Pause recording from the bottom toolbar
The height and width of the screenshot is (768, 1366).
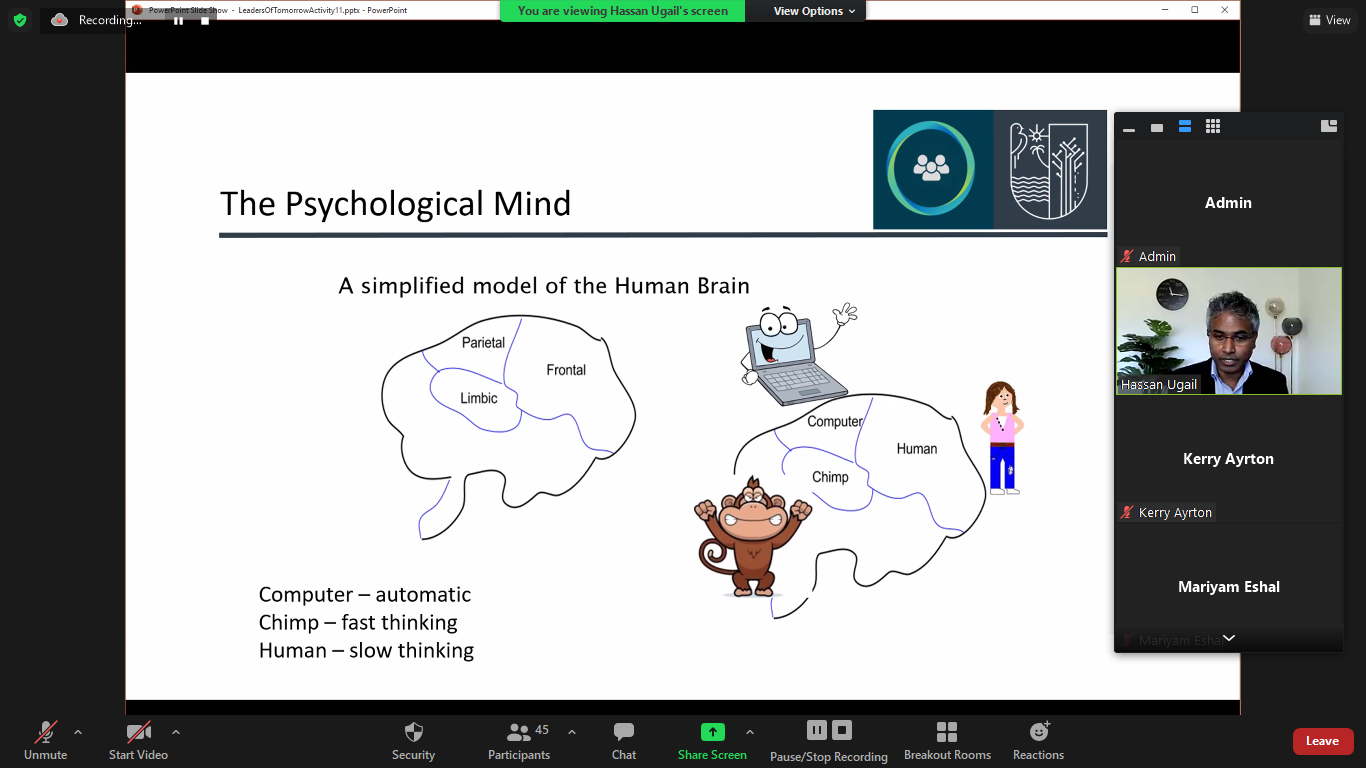coord(817,730)
